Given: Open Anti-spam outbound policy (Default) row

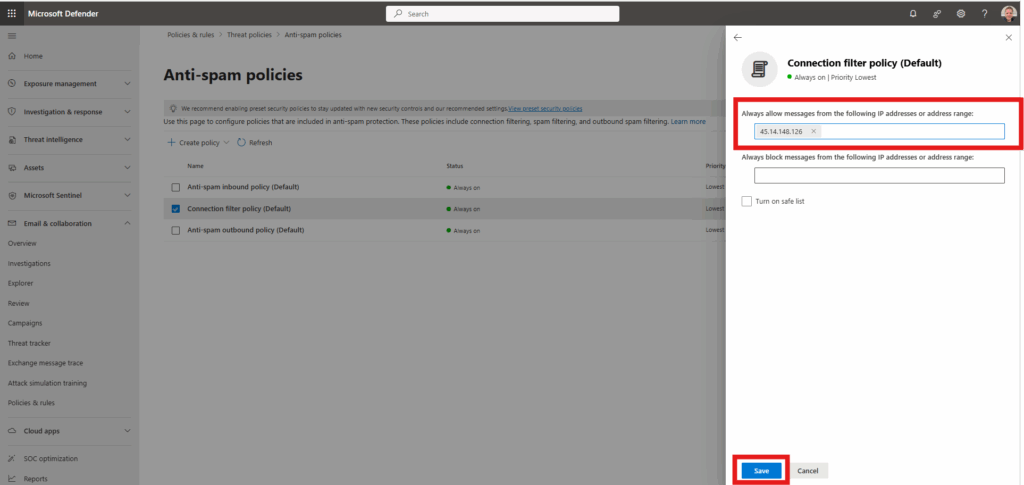Looking at the screenshot, I should [246, 230].
